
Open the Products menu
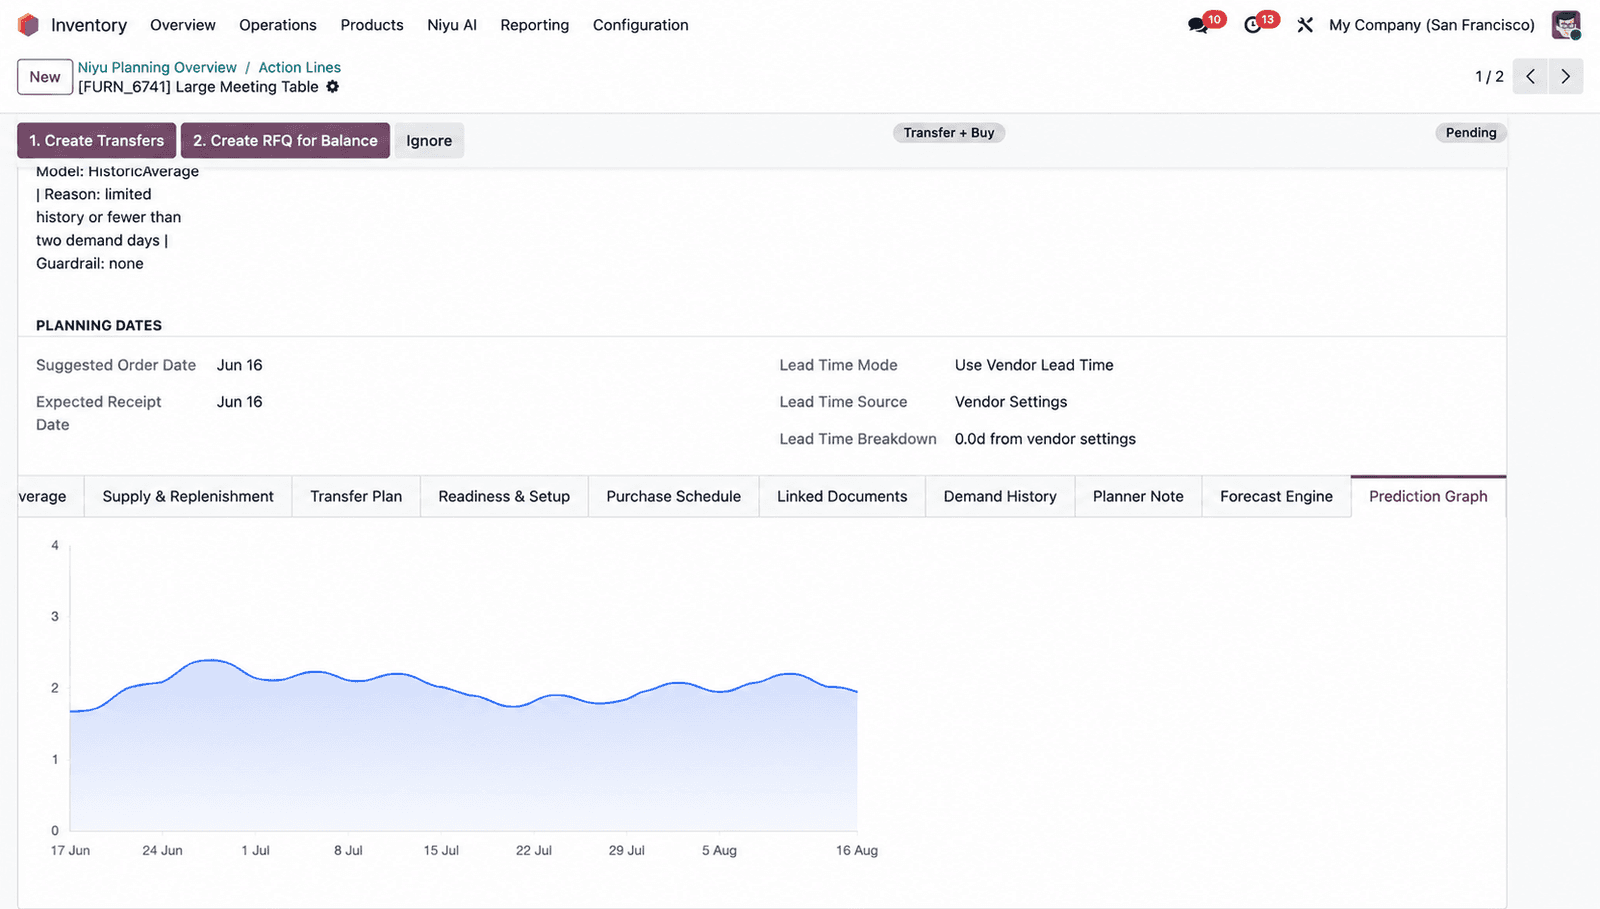coord(372,25)
